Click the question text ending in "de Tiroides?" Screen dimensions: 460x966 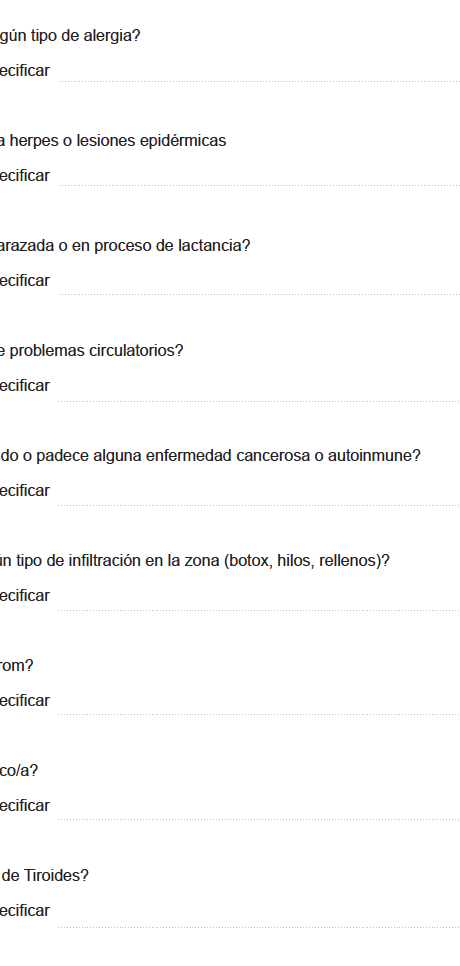44,875
